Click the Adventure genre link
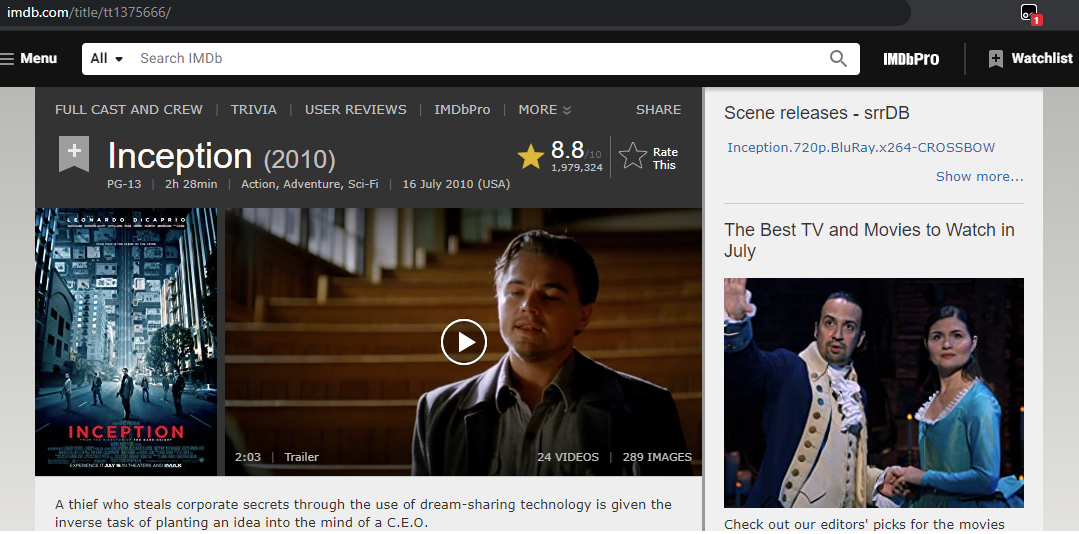The width and height of the screenshot is (1079, 534). coord(312,184)
